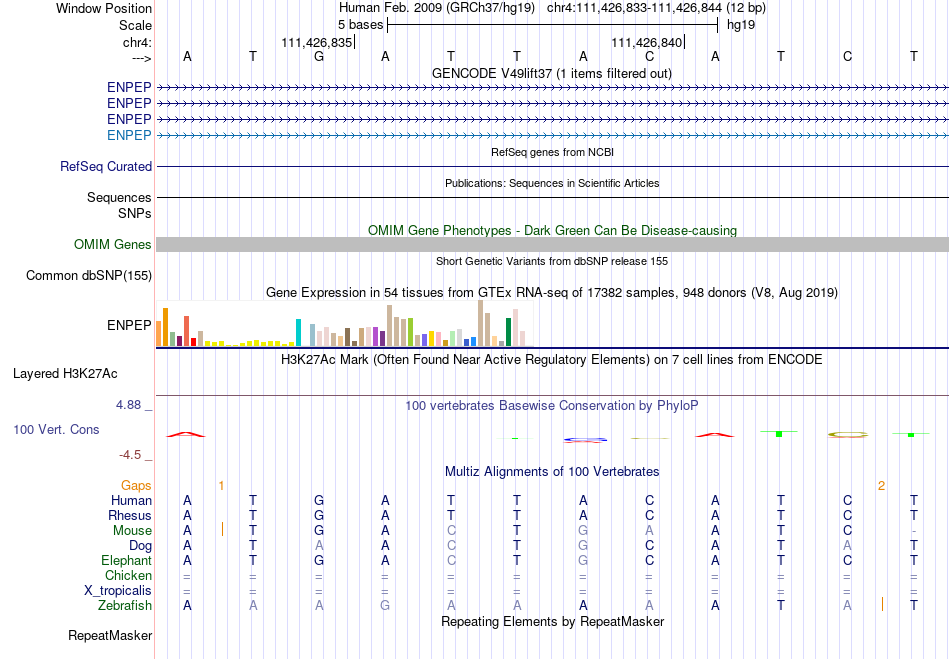This screenshot has width=950, height=659.
Task: Click the -4.5 PhyloP lower axis value
Action: click(130, 455)
